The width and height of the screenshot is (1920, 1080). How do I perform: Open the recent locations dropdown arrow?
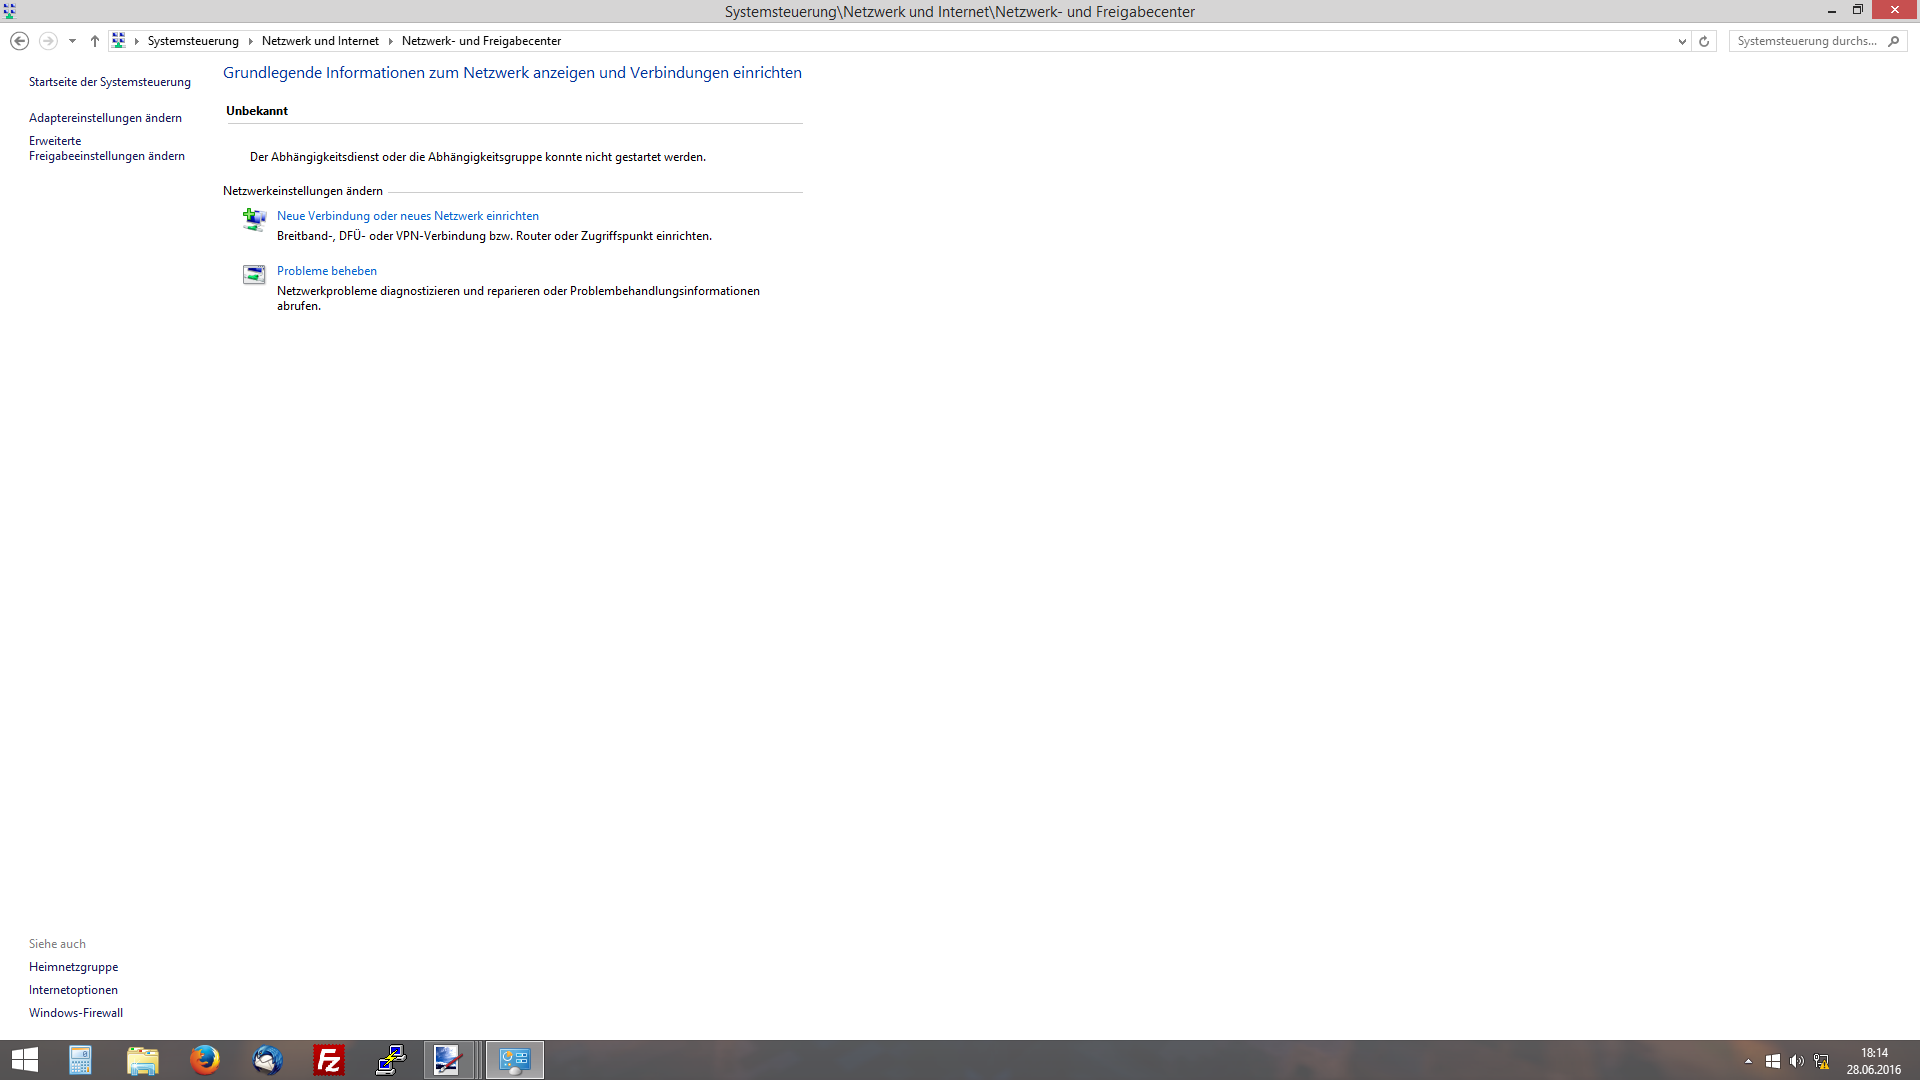(72, 41)
